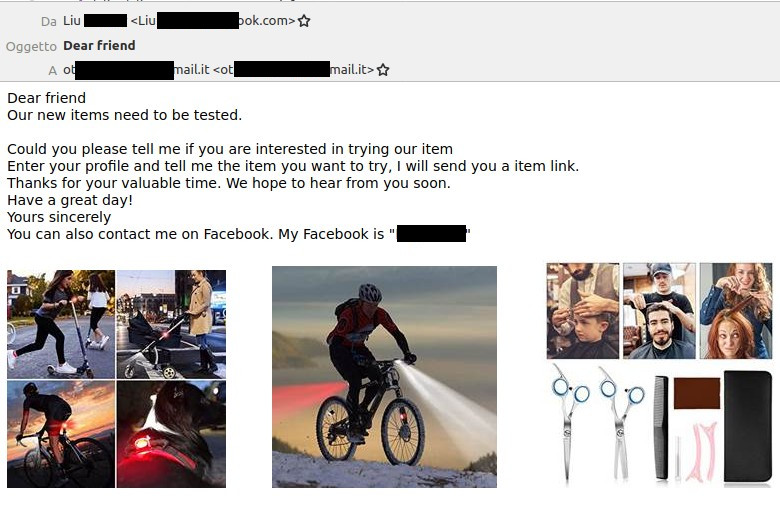Click the star icon beside recipient address
Image resolution: width=780 pixels, height=505 pixels.
[x=383, y=70]
